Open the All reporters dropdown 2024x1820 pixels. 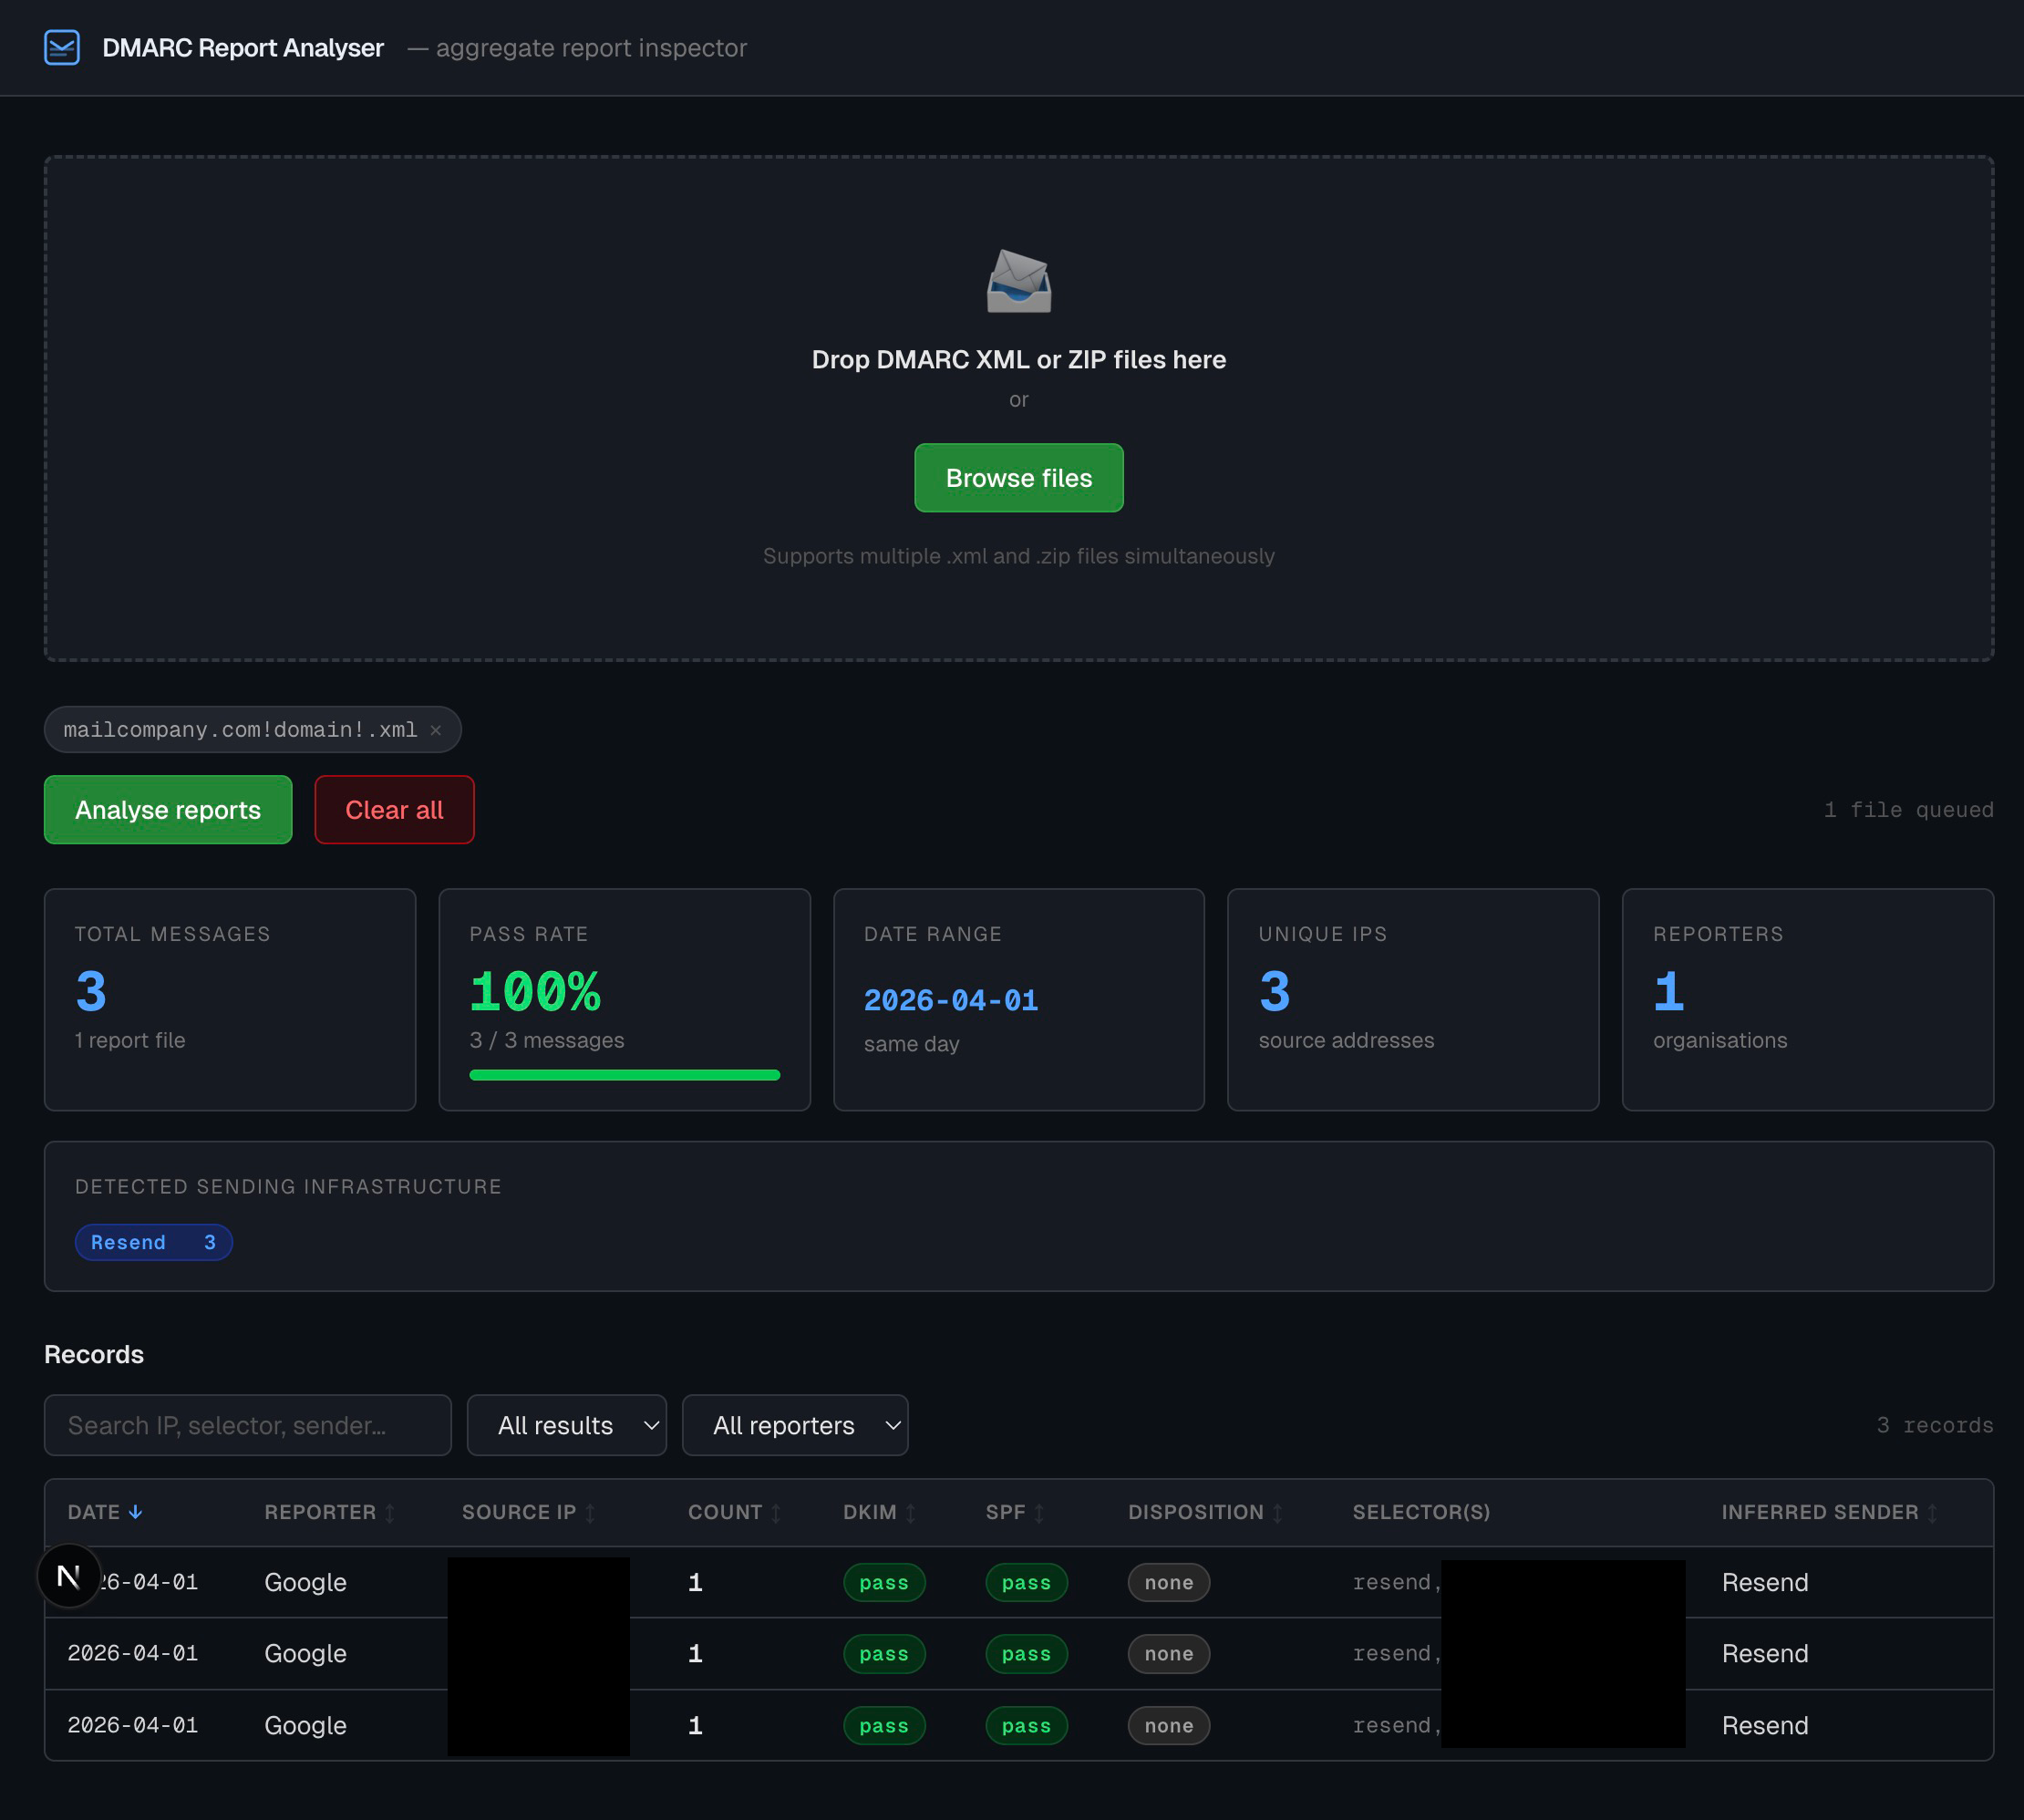(x=795, y=1424)
